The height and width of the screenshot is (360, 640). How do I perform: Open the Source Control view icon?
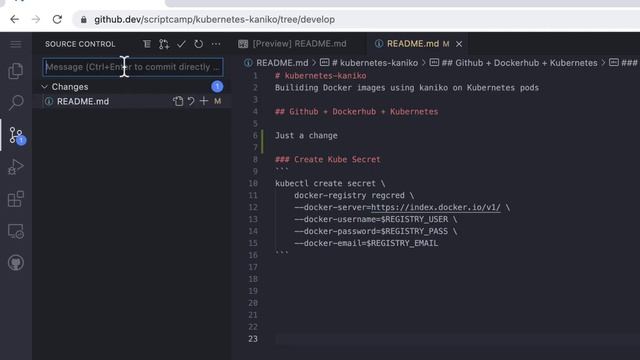pos(16,135)
